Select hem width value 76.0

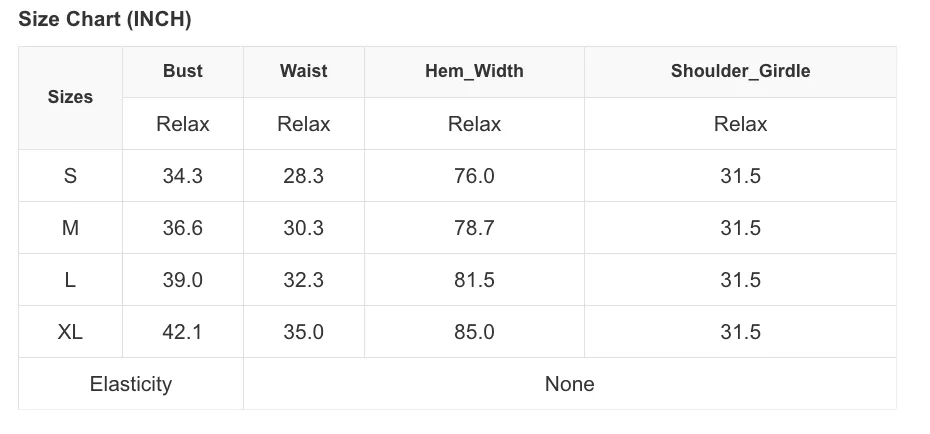point(474,176)
